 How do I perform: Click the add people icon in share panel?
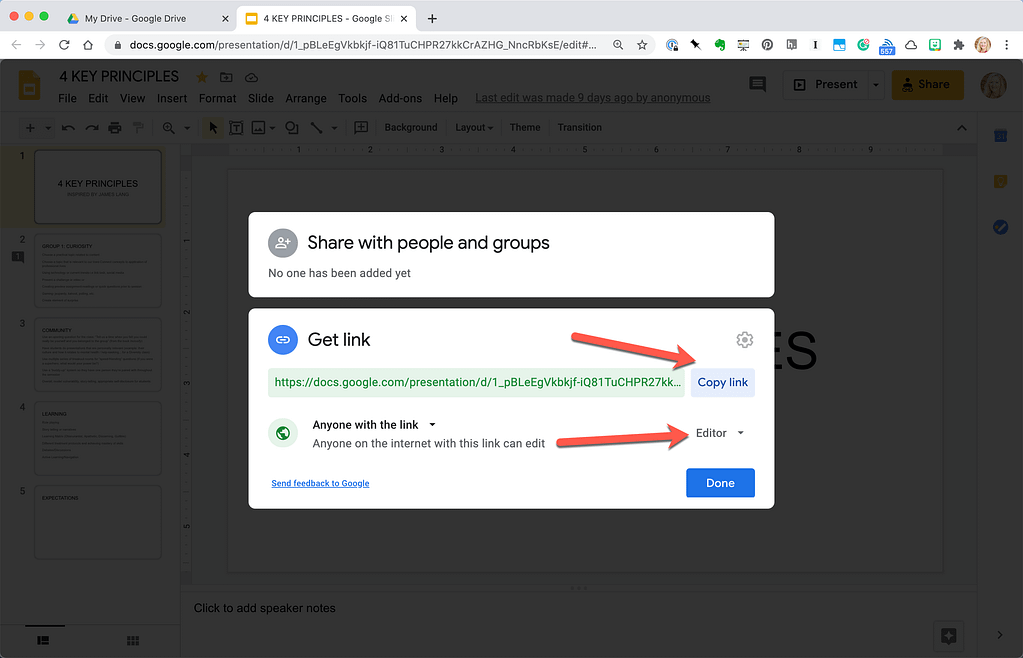pos(283,243)
